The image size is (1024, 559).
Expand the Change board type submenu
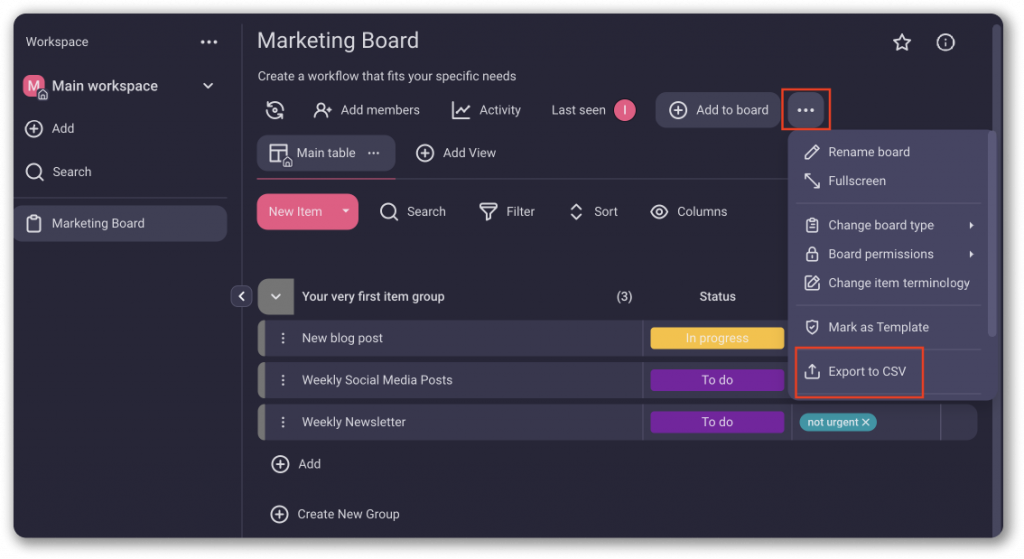(971, 225)
